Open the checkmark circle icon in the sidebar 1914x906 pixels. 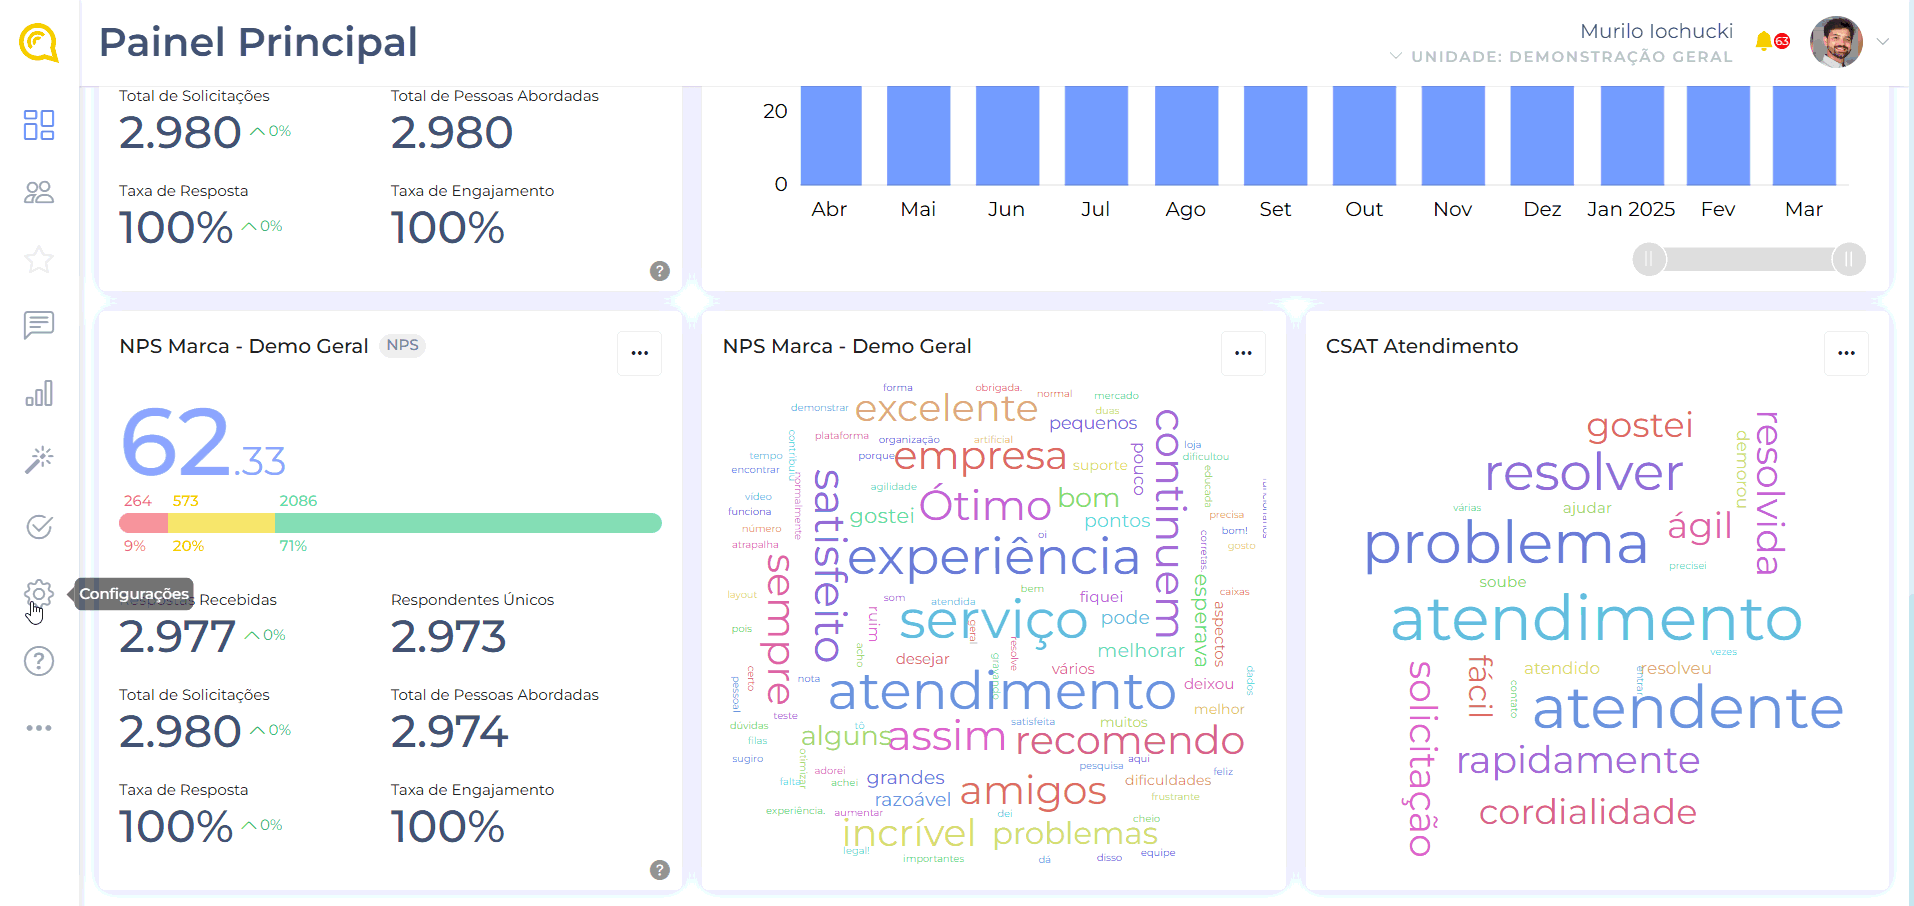(39, 527)
